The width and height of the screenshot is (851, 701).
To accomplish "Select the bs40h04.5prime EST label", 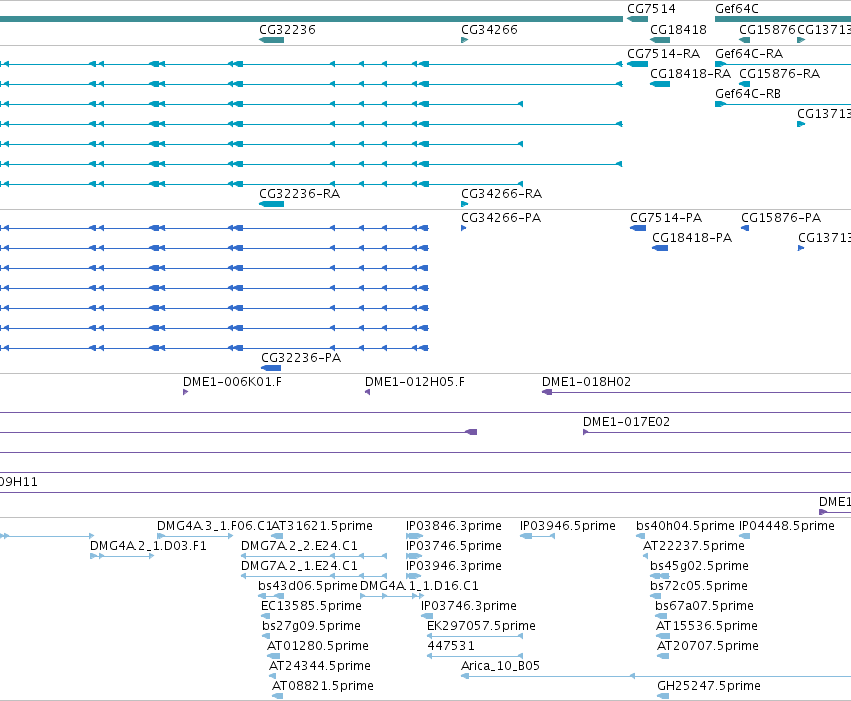I will [685, 526].
